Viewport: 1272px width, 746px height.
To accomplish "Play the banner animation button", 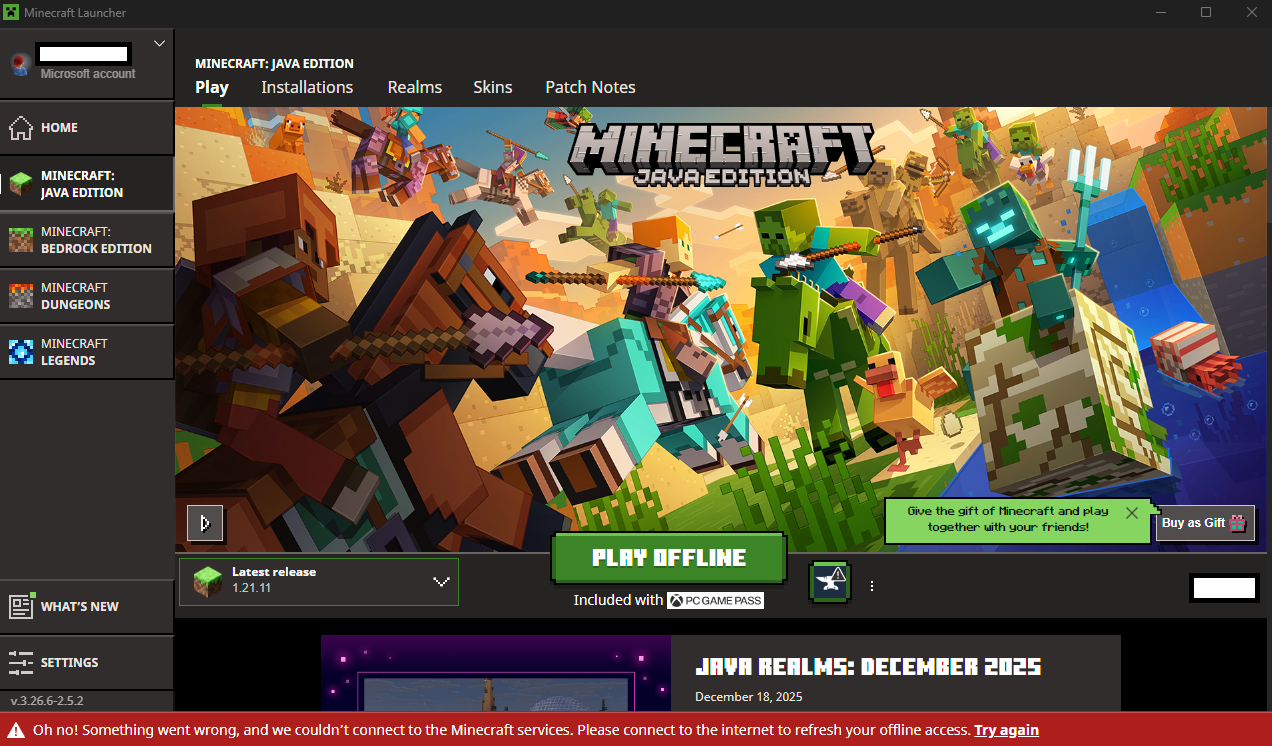I will point(205,523).
